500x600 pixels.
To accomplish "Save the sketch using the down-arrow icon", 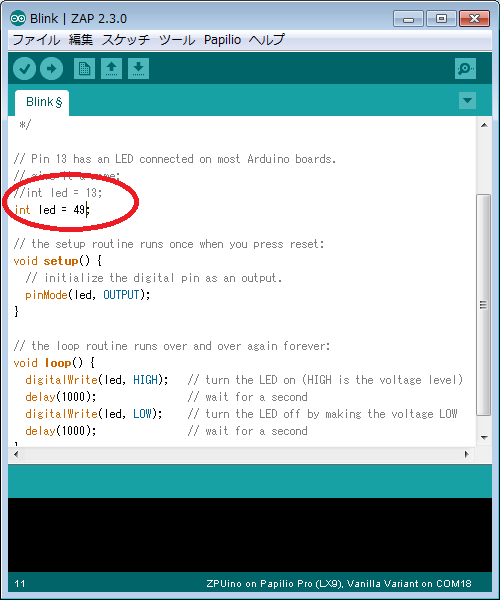I will [x=138, y=69].
